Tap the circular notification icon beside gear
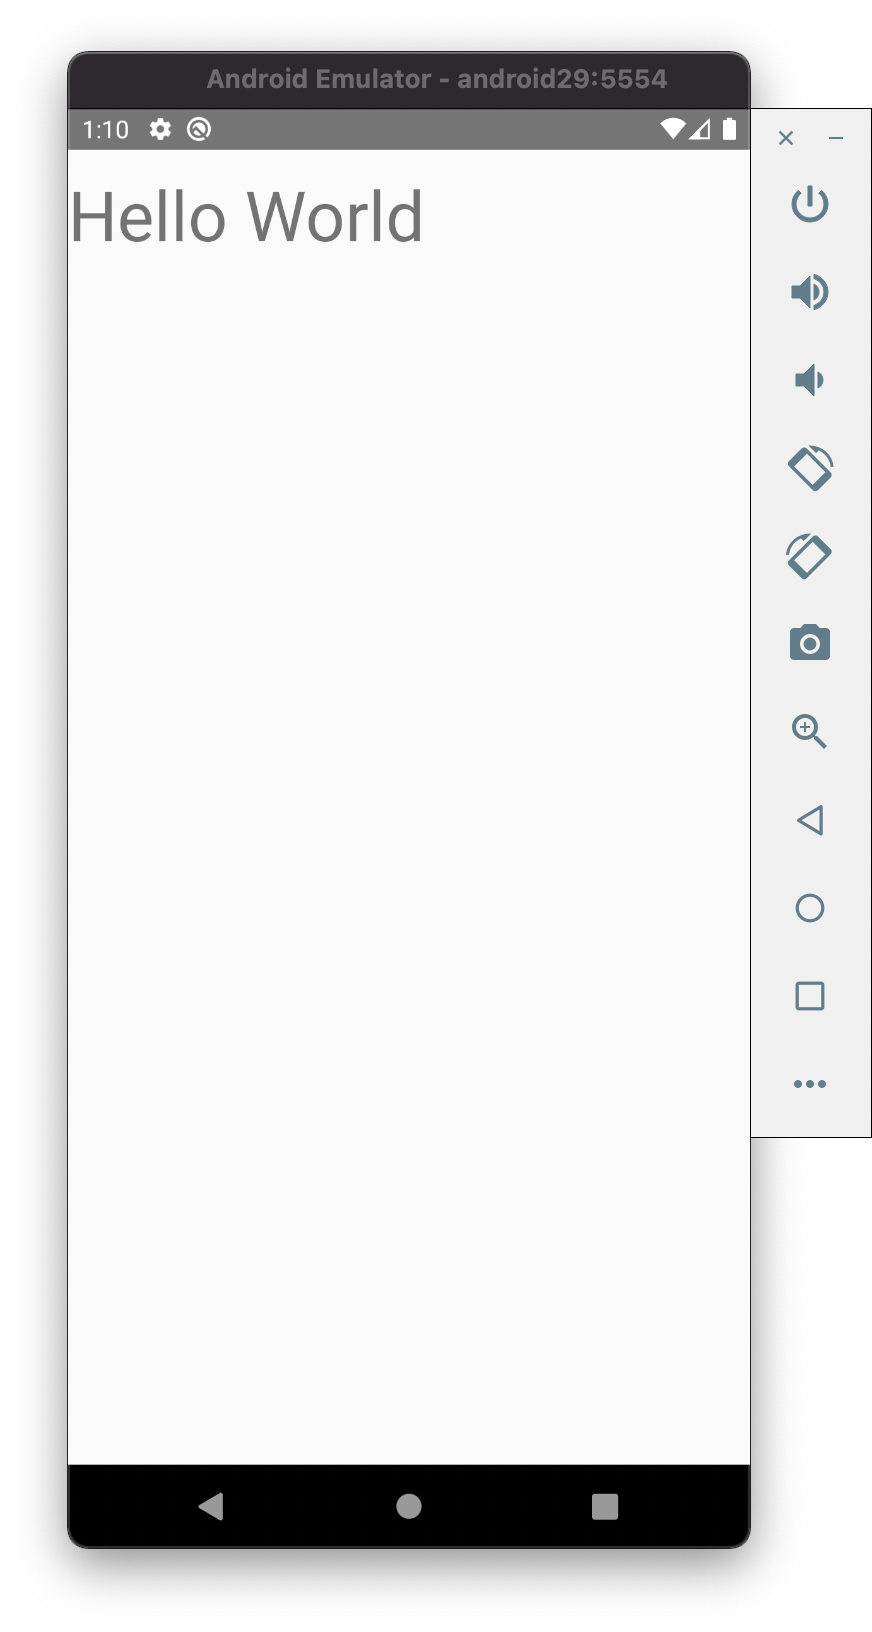Viewport: 872px width, 1632px height. pos(199,129)
